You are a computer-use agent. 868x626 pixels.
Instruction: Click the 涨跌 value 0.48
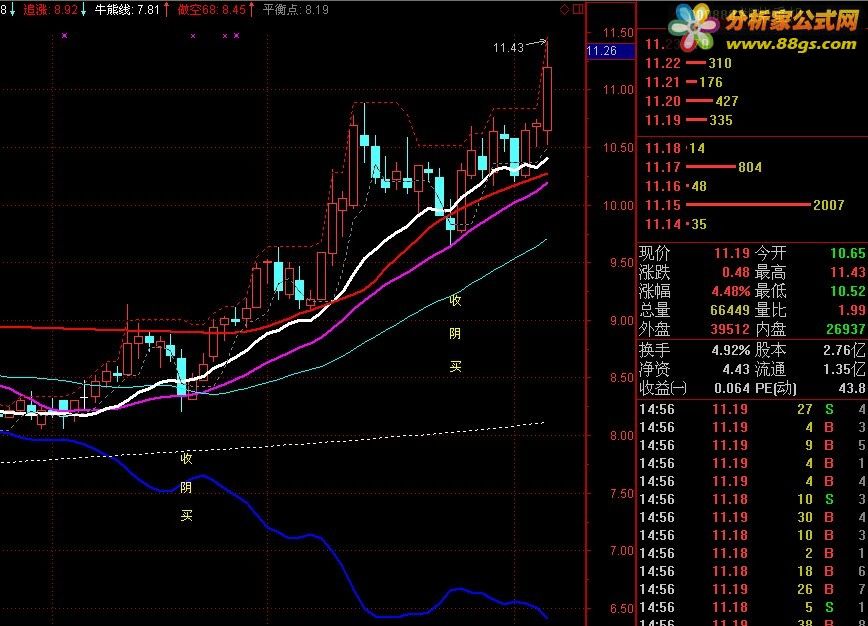(736, 273)
